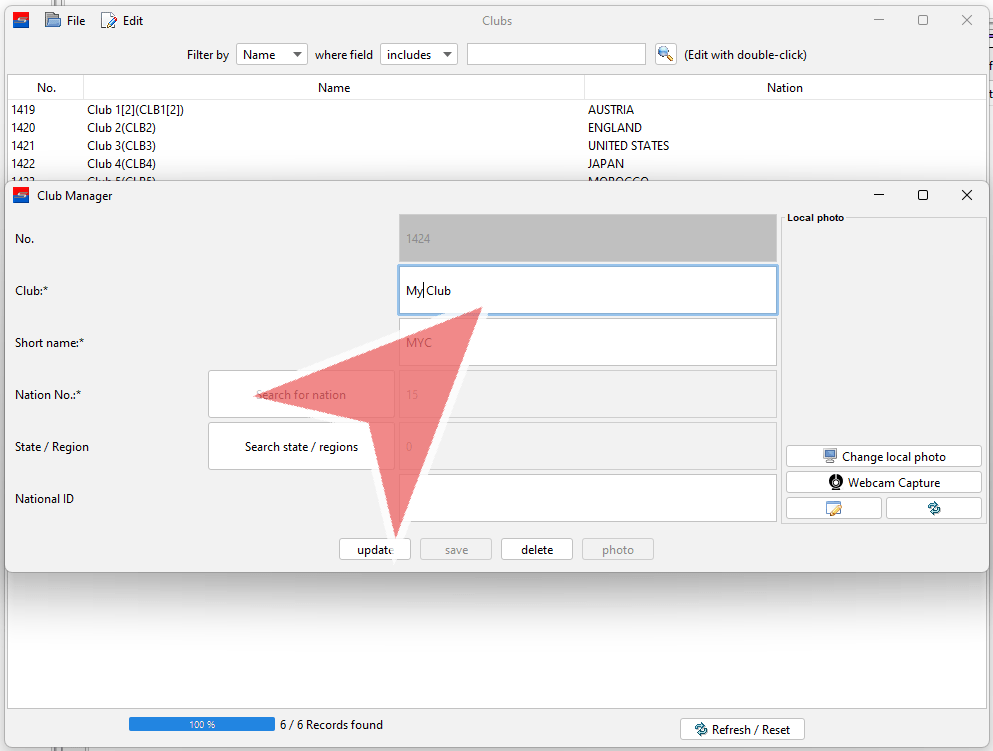Click the Clubs window app logo icon

point(21,20)
